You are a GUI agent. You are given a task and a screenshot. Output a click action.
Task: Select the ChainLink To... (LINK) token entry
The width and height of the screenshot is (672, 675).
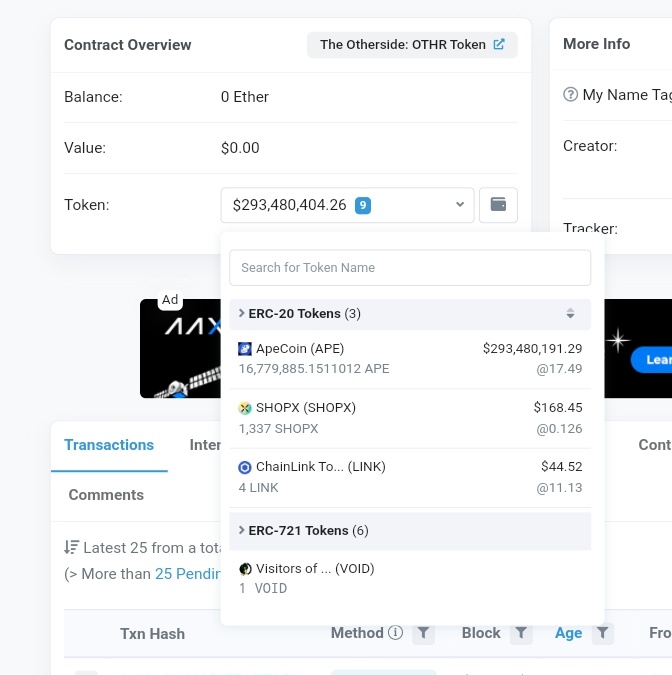(410, 477)
